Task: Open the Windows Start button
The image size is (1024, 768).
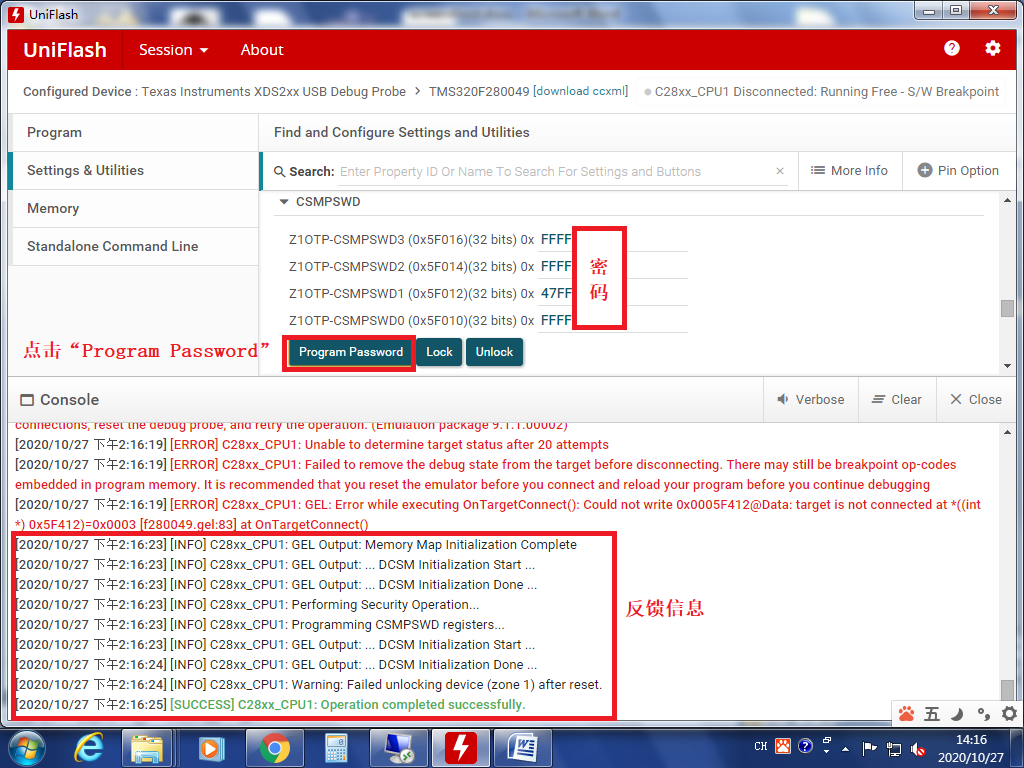Action: 27,748
